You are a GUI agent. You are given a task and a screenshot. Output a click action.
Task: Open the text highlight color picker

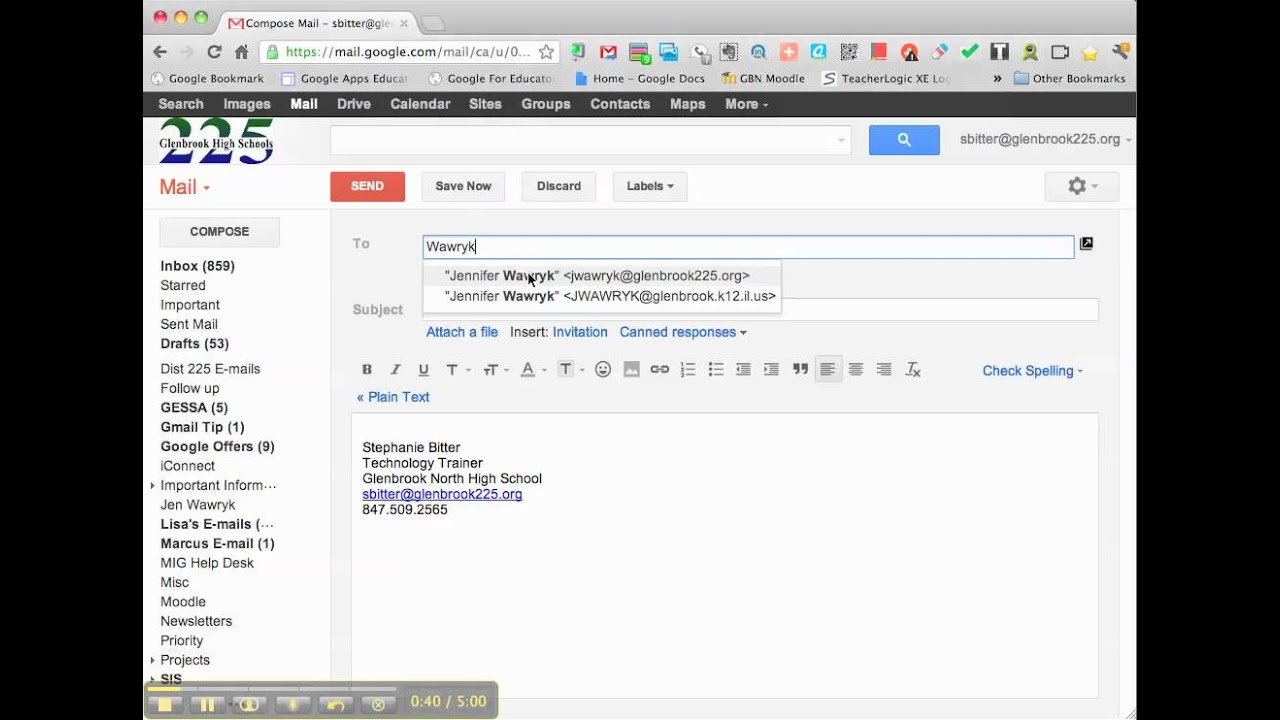[571, 370]
